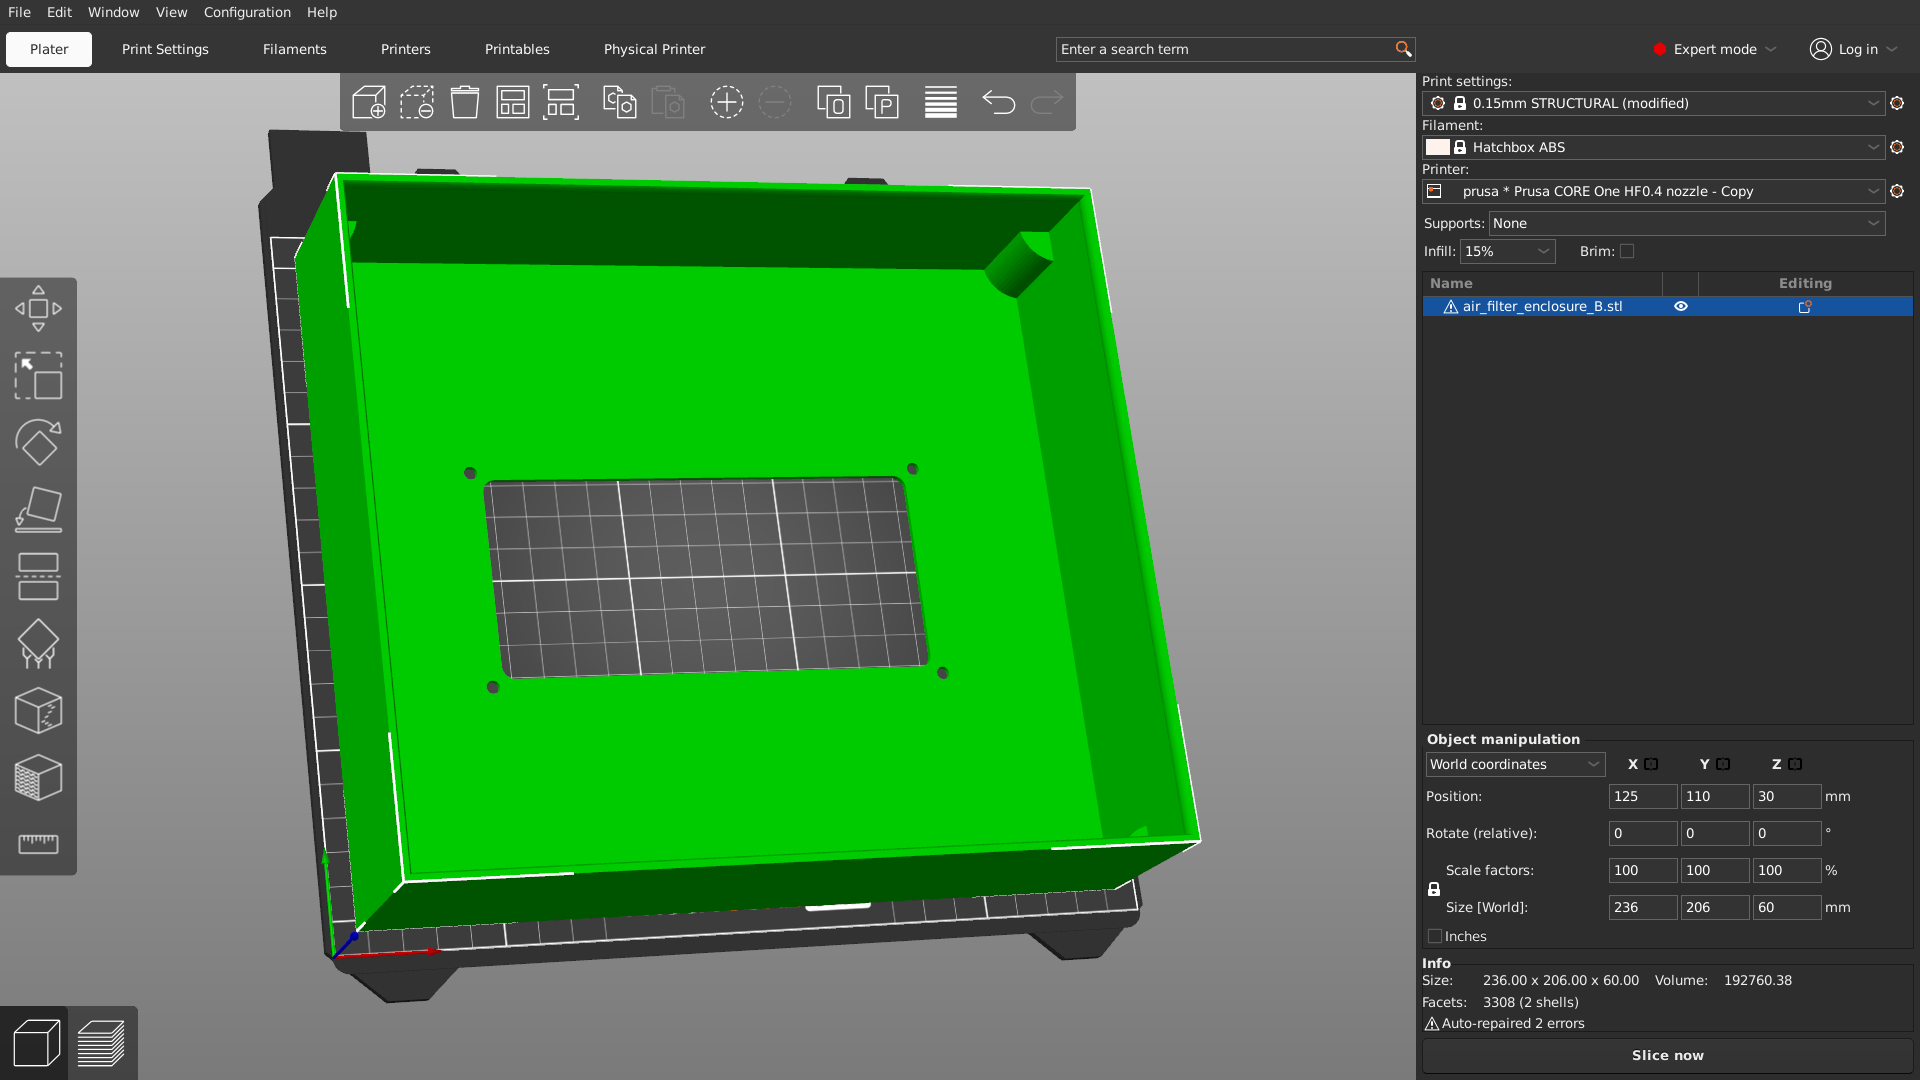Click the Undo arrow icon
This screenshot has height=1080, width=1920.
(x=998, y=102)
